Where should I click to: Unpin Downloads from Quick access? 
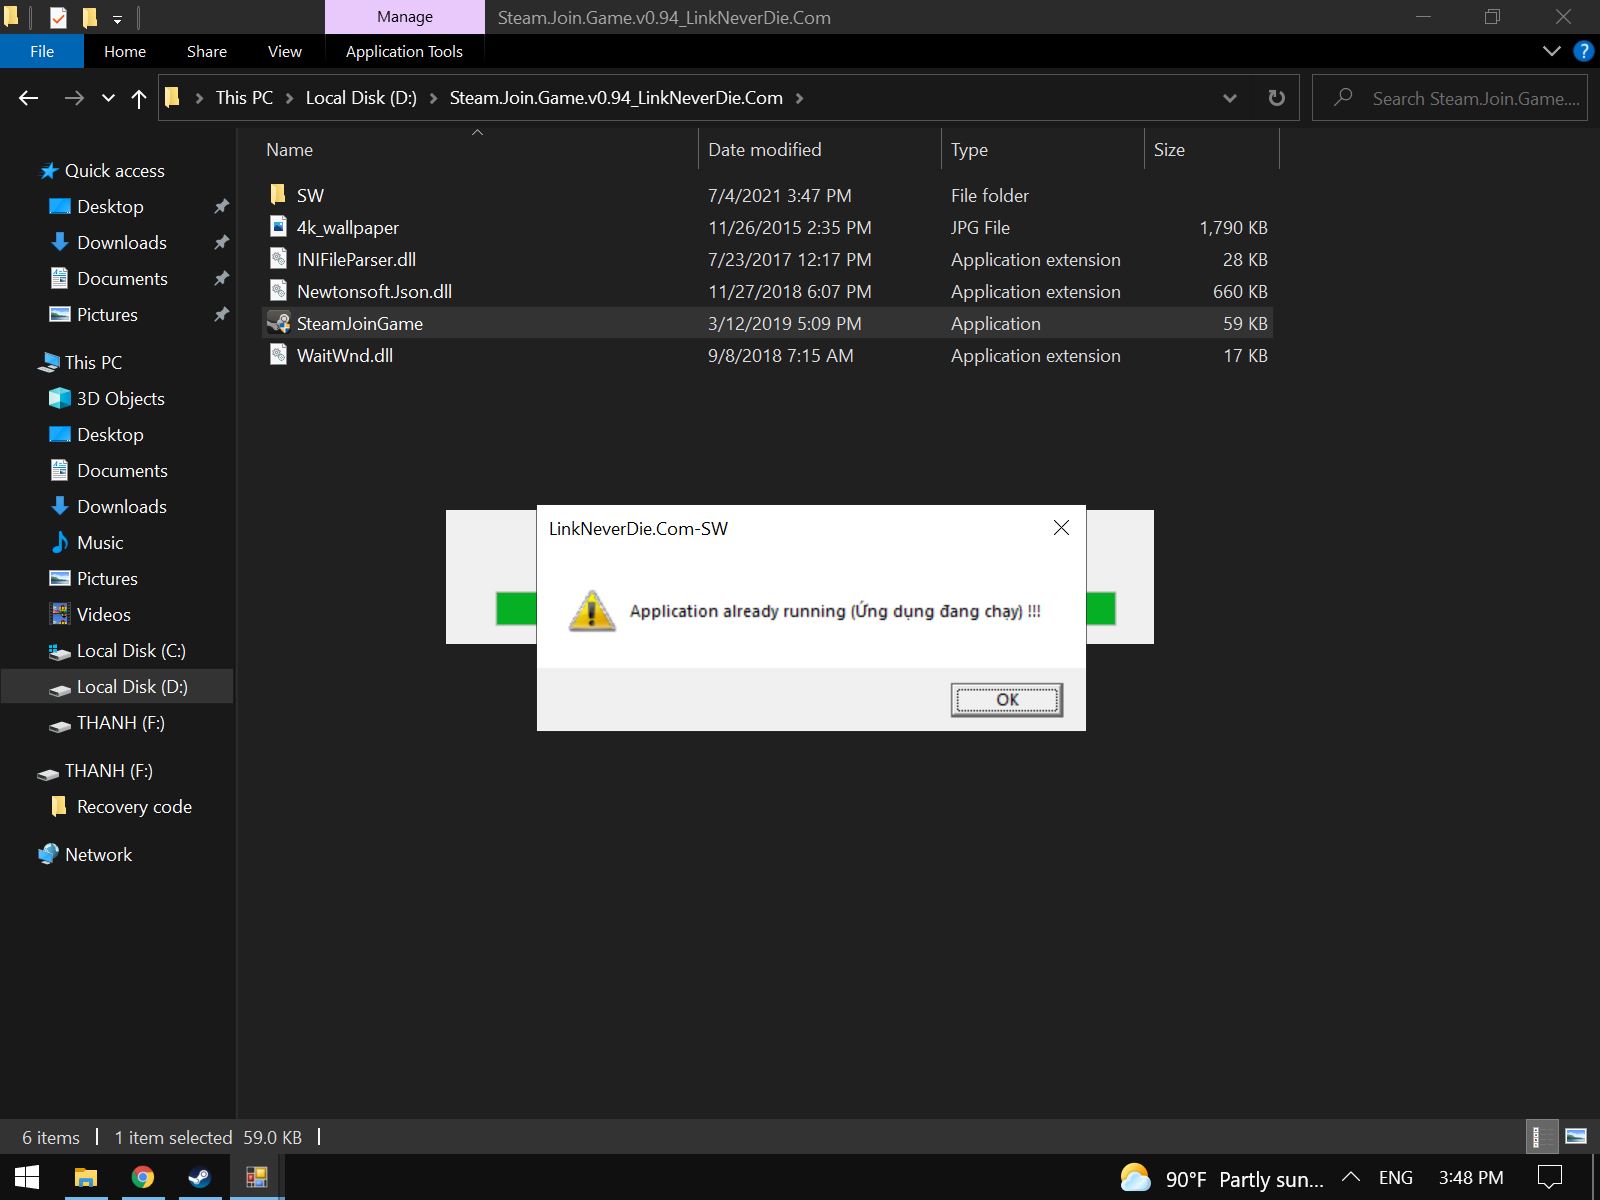(x=221, y=242)
